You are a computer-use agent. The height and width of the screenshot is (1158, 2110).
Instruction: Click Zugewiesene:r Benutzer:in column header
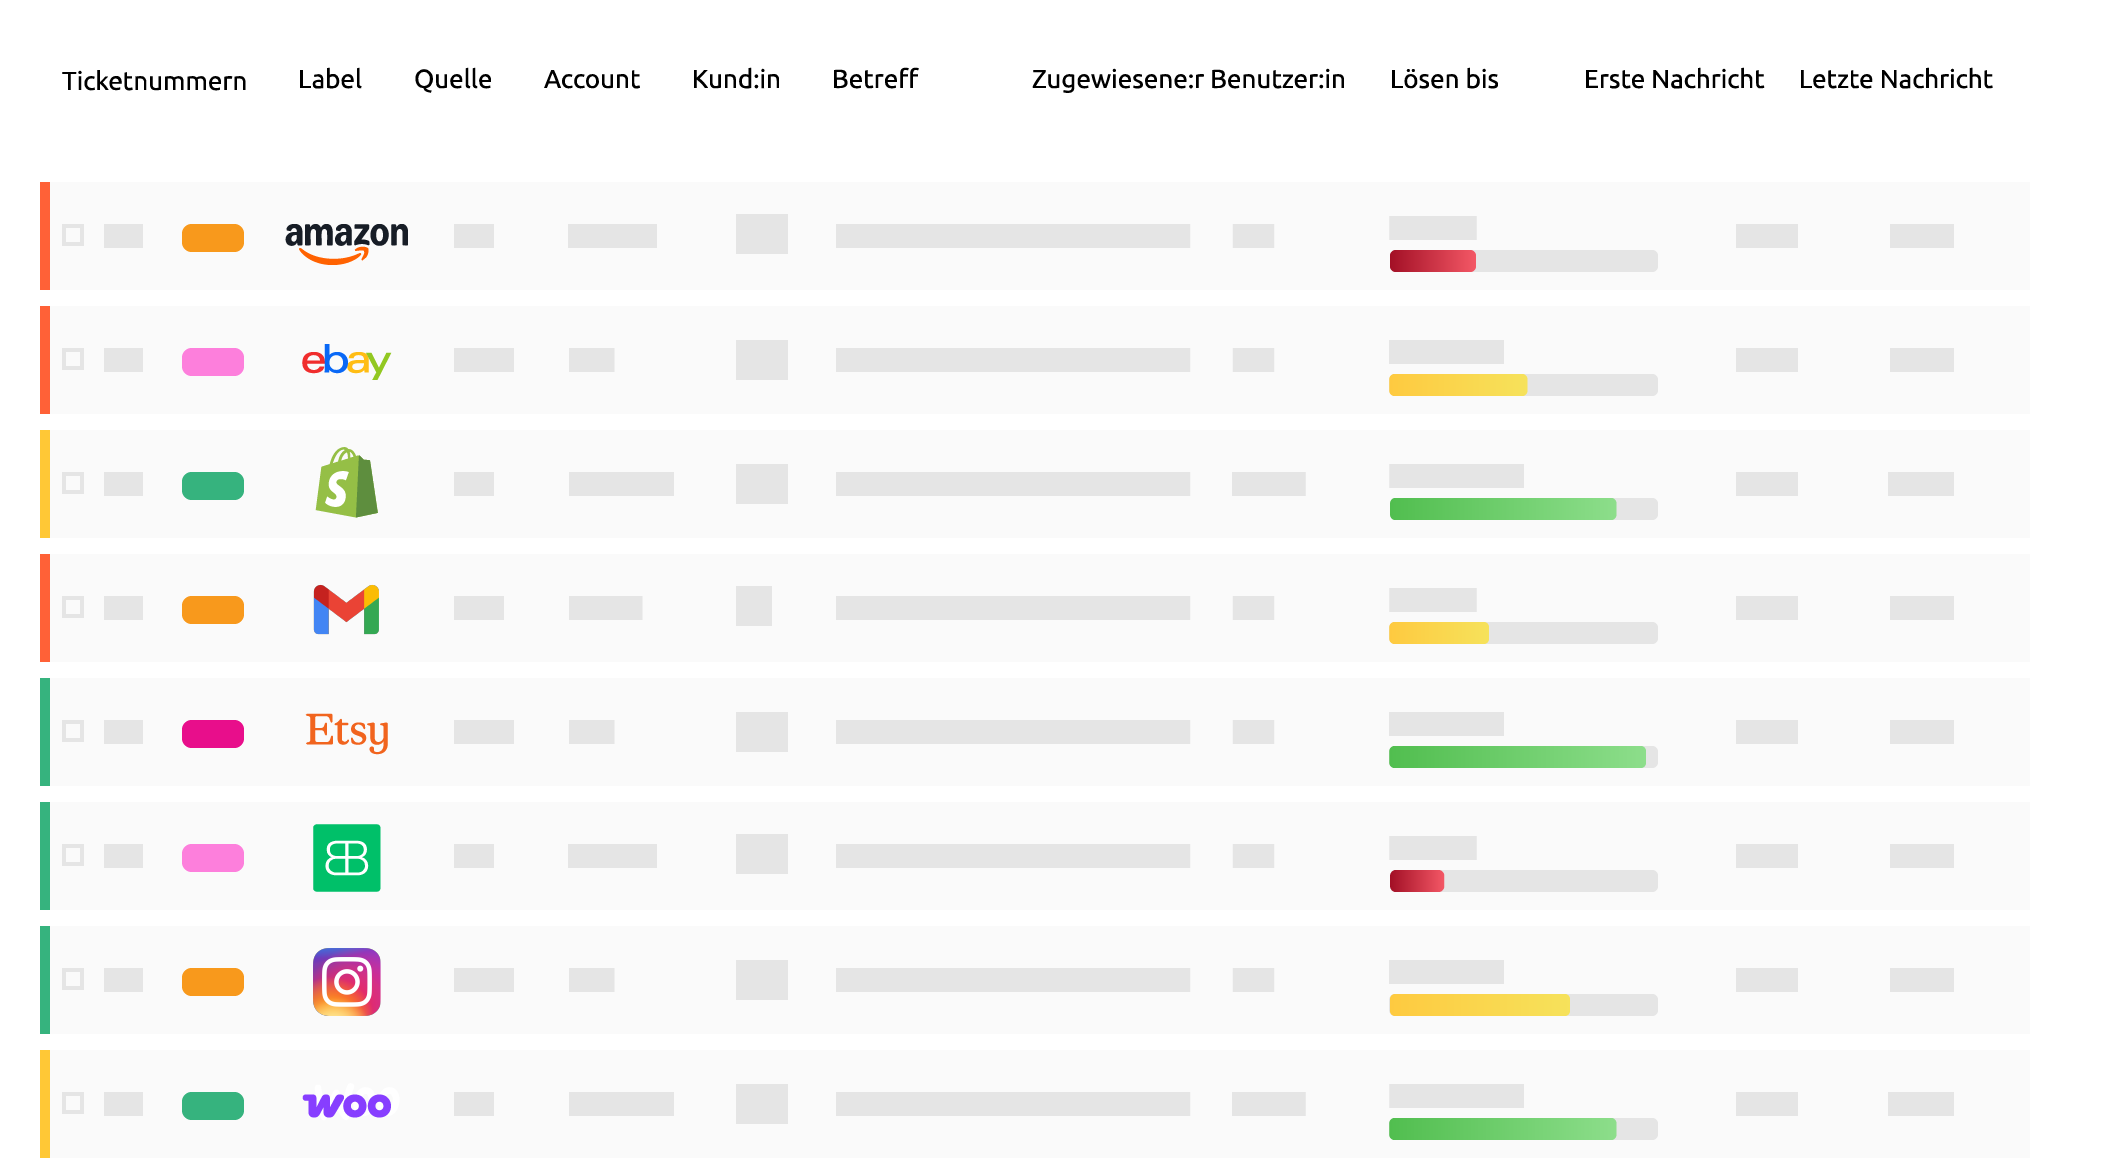pyautogui.click(x=1188, y=79)
